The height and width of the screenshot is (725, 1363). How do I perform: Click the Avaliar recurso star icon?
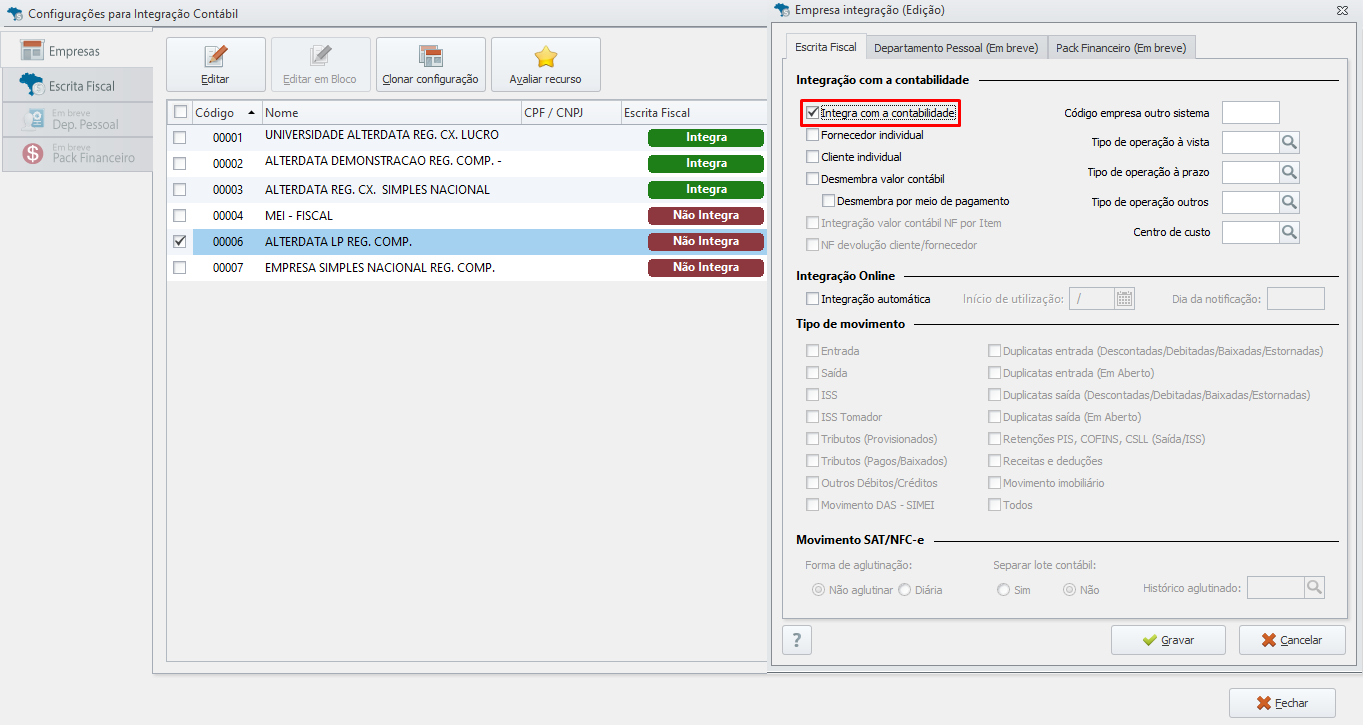[546, 56]
